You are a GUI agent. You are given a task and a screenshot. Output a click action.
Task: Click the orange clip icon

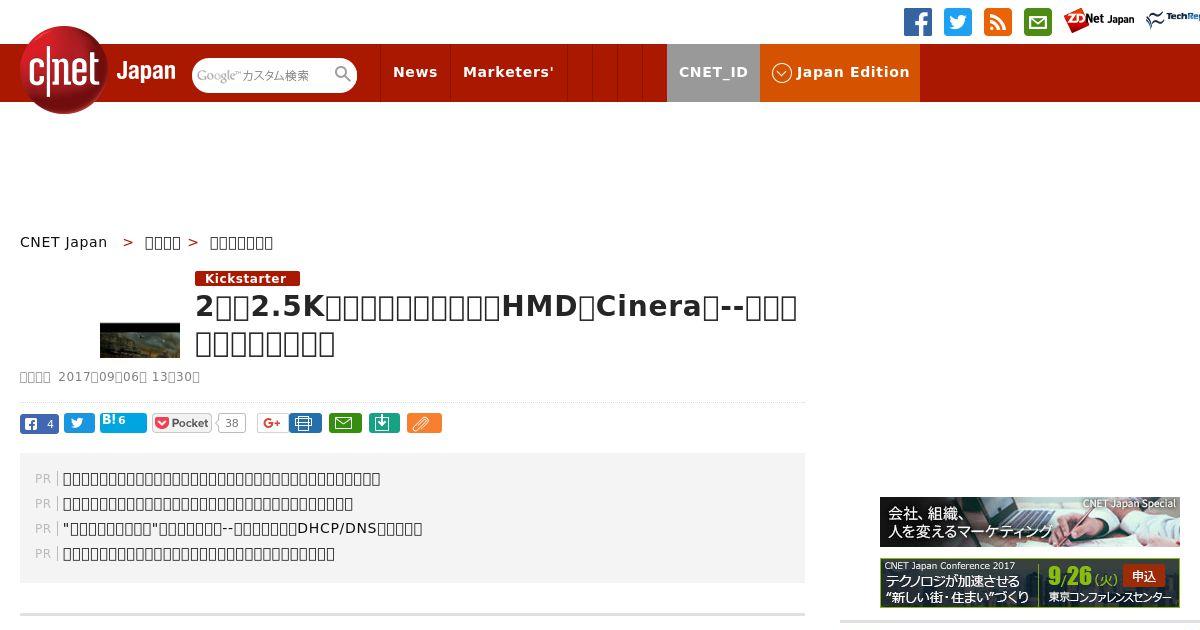coord(424,423)
